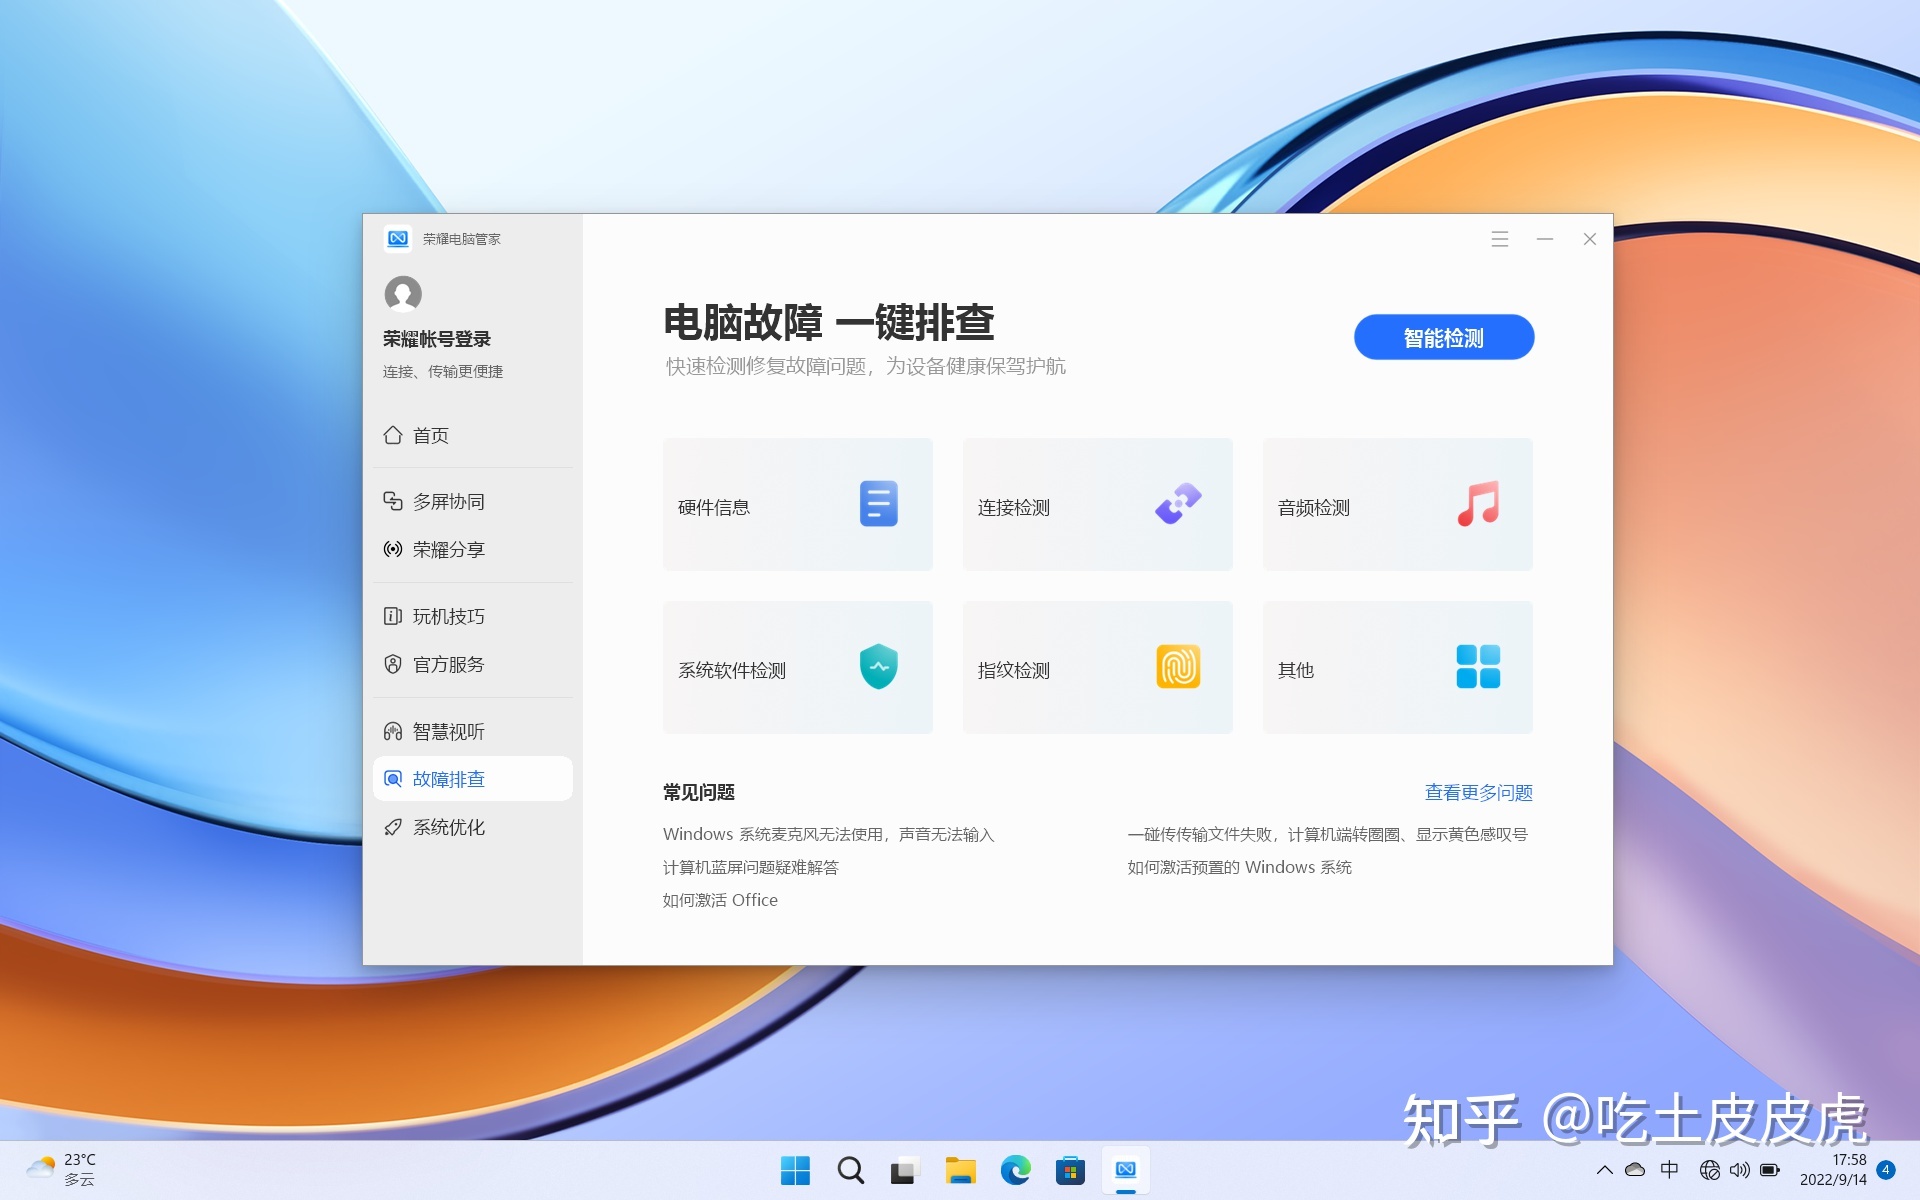Open the 指纹检测 card label

[x=1014, y=670]
